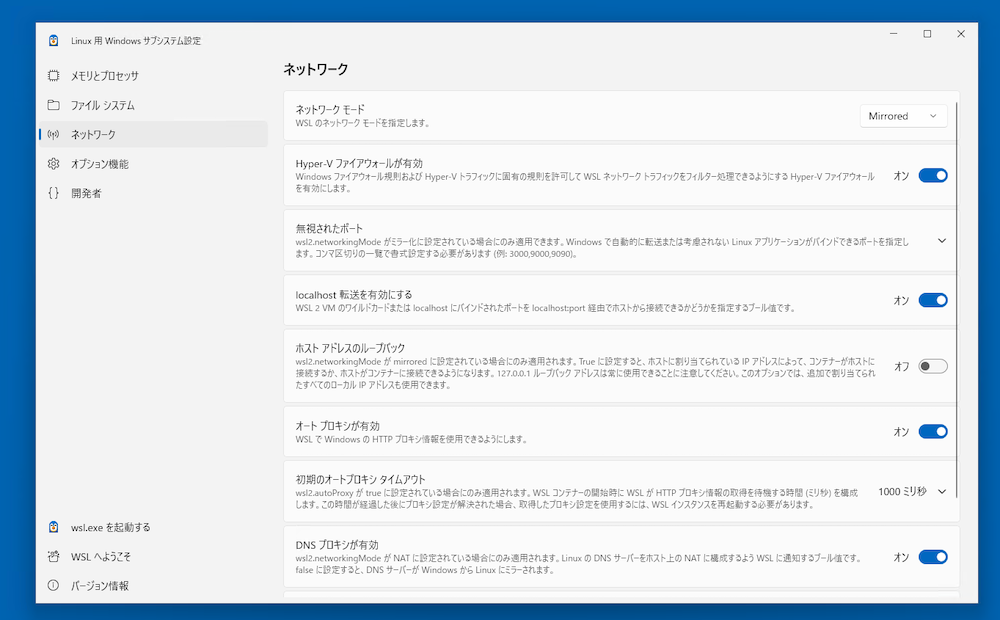Toggle the オート プロキシが有効 switch
Image resolution: width=1000 pixels, height=620 pixels.
coord(932,432)
